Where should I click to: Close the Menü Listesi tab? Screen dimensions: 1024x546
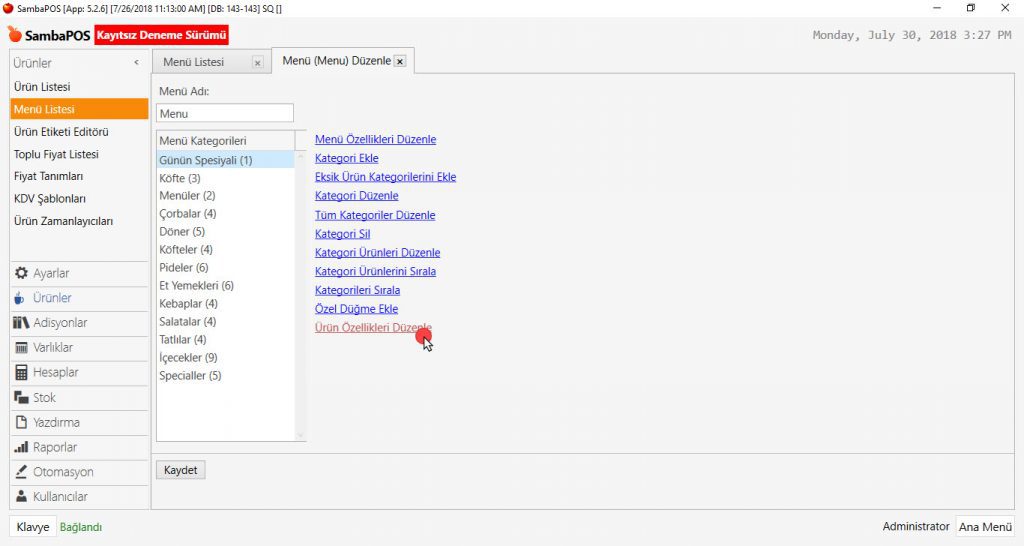click(x=257, y=62)
